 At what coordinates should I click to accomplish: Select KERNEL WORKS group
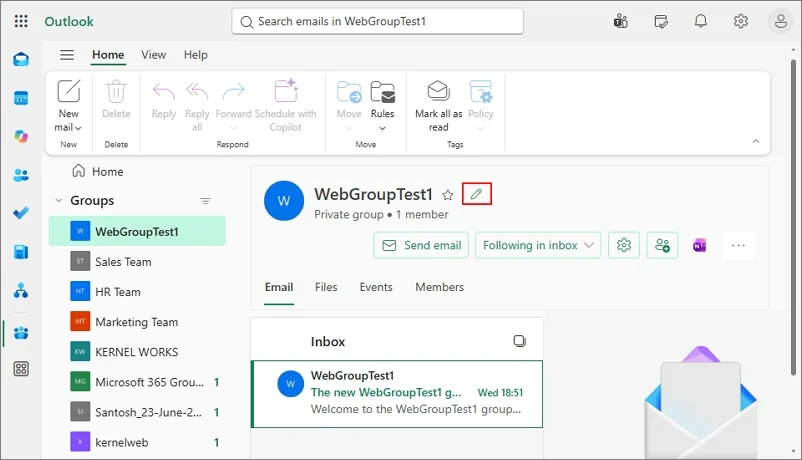(x=137, y=352)
